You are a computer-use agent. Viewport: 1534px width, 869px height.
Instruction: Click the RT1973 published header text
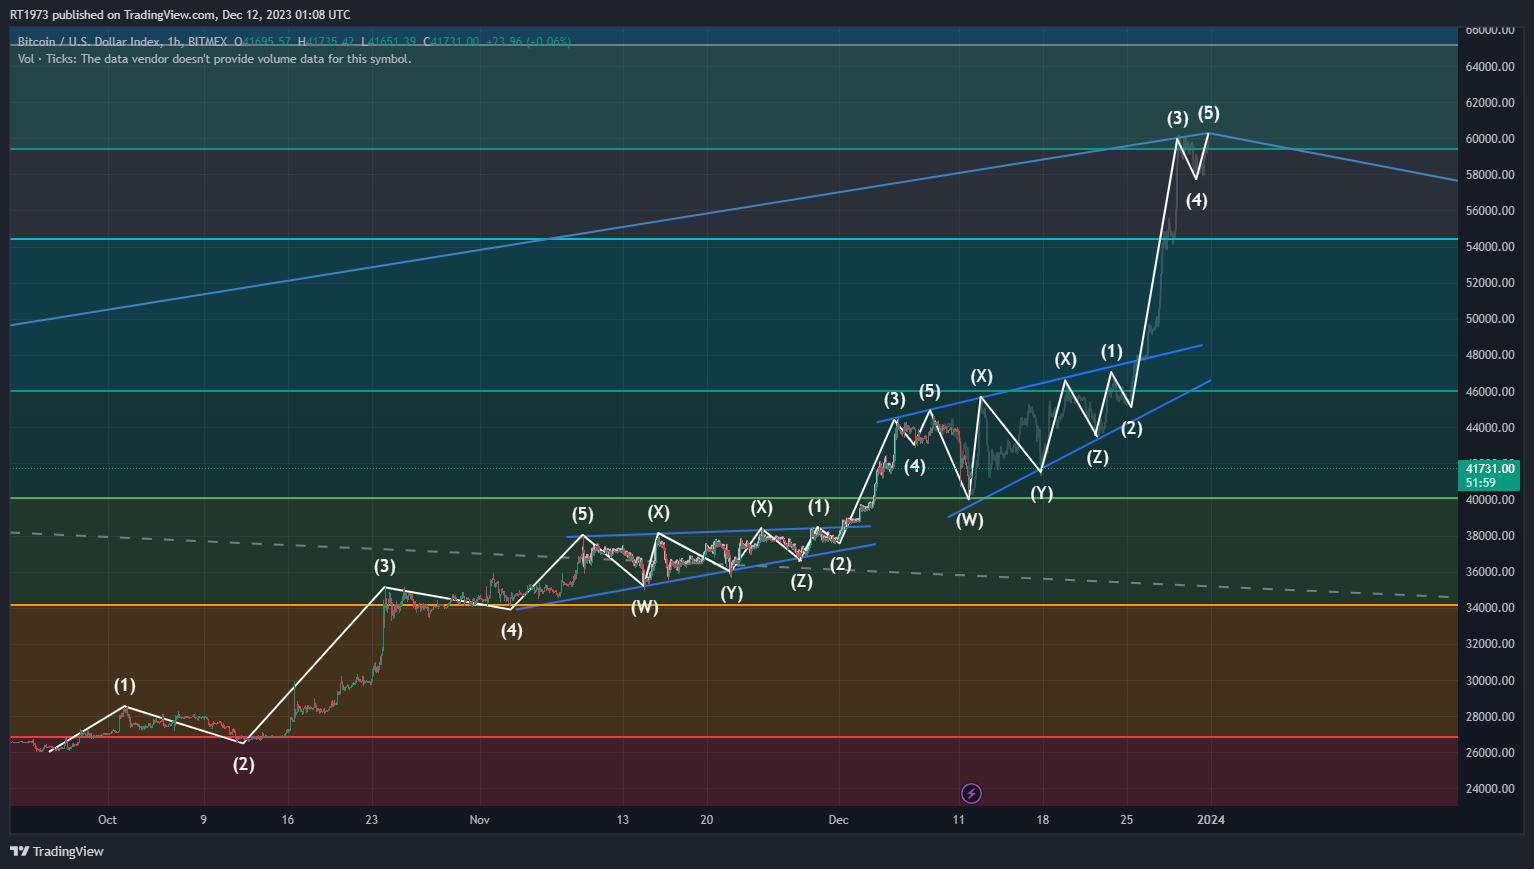click(180, 15)
